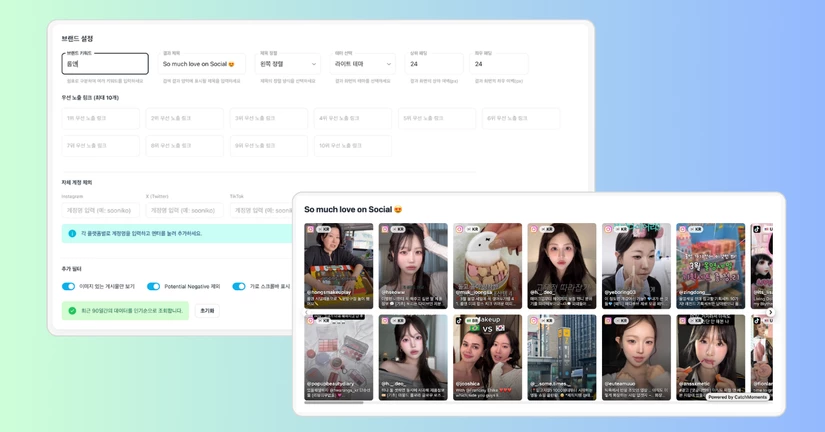Click the 8th priority exposure link field
The height and width of the screenshot is (432, 825).
[185, 146]
